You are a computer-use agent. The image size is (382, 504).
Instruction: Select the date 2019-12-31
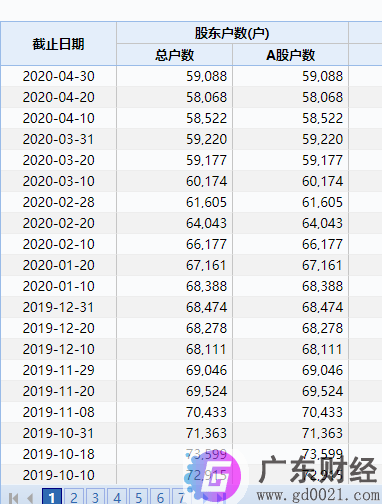click(59, 307)
